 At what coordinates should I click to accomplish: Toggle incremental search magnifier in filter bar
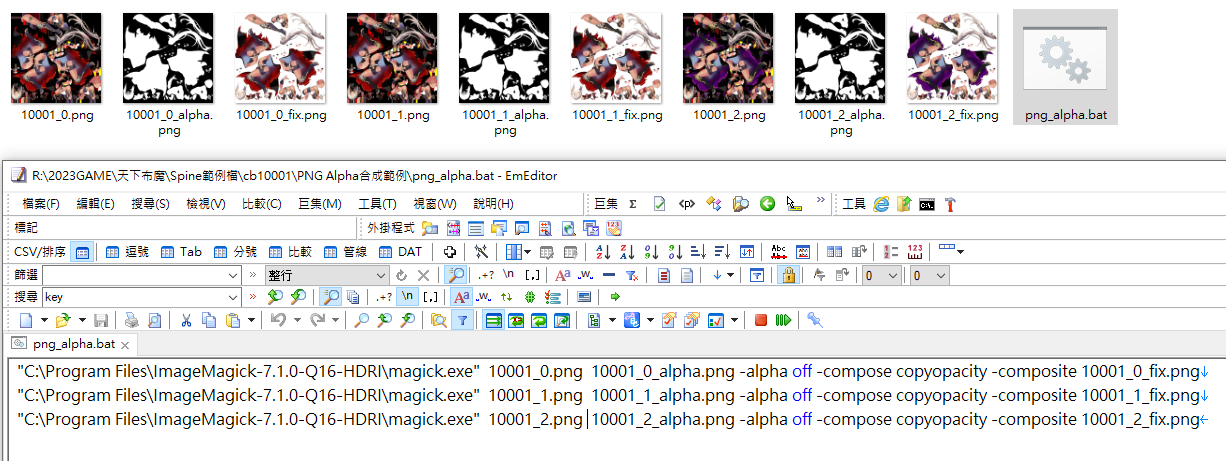pos(456,275)
